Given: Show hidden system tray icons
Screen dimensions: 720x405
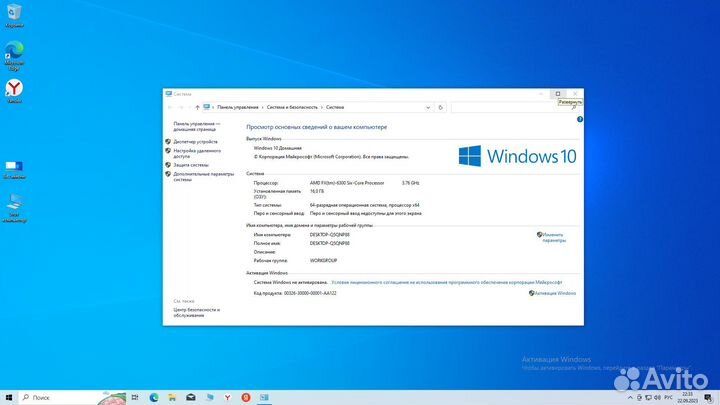Looking at the screenshot, I should pos(630,398).
